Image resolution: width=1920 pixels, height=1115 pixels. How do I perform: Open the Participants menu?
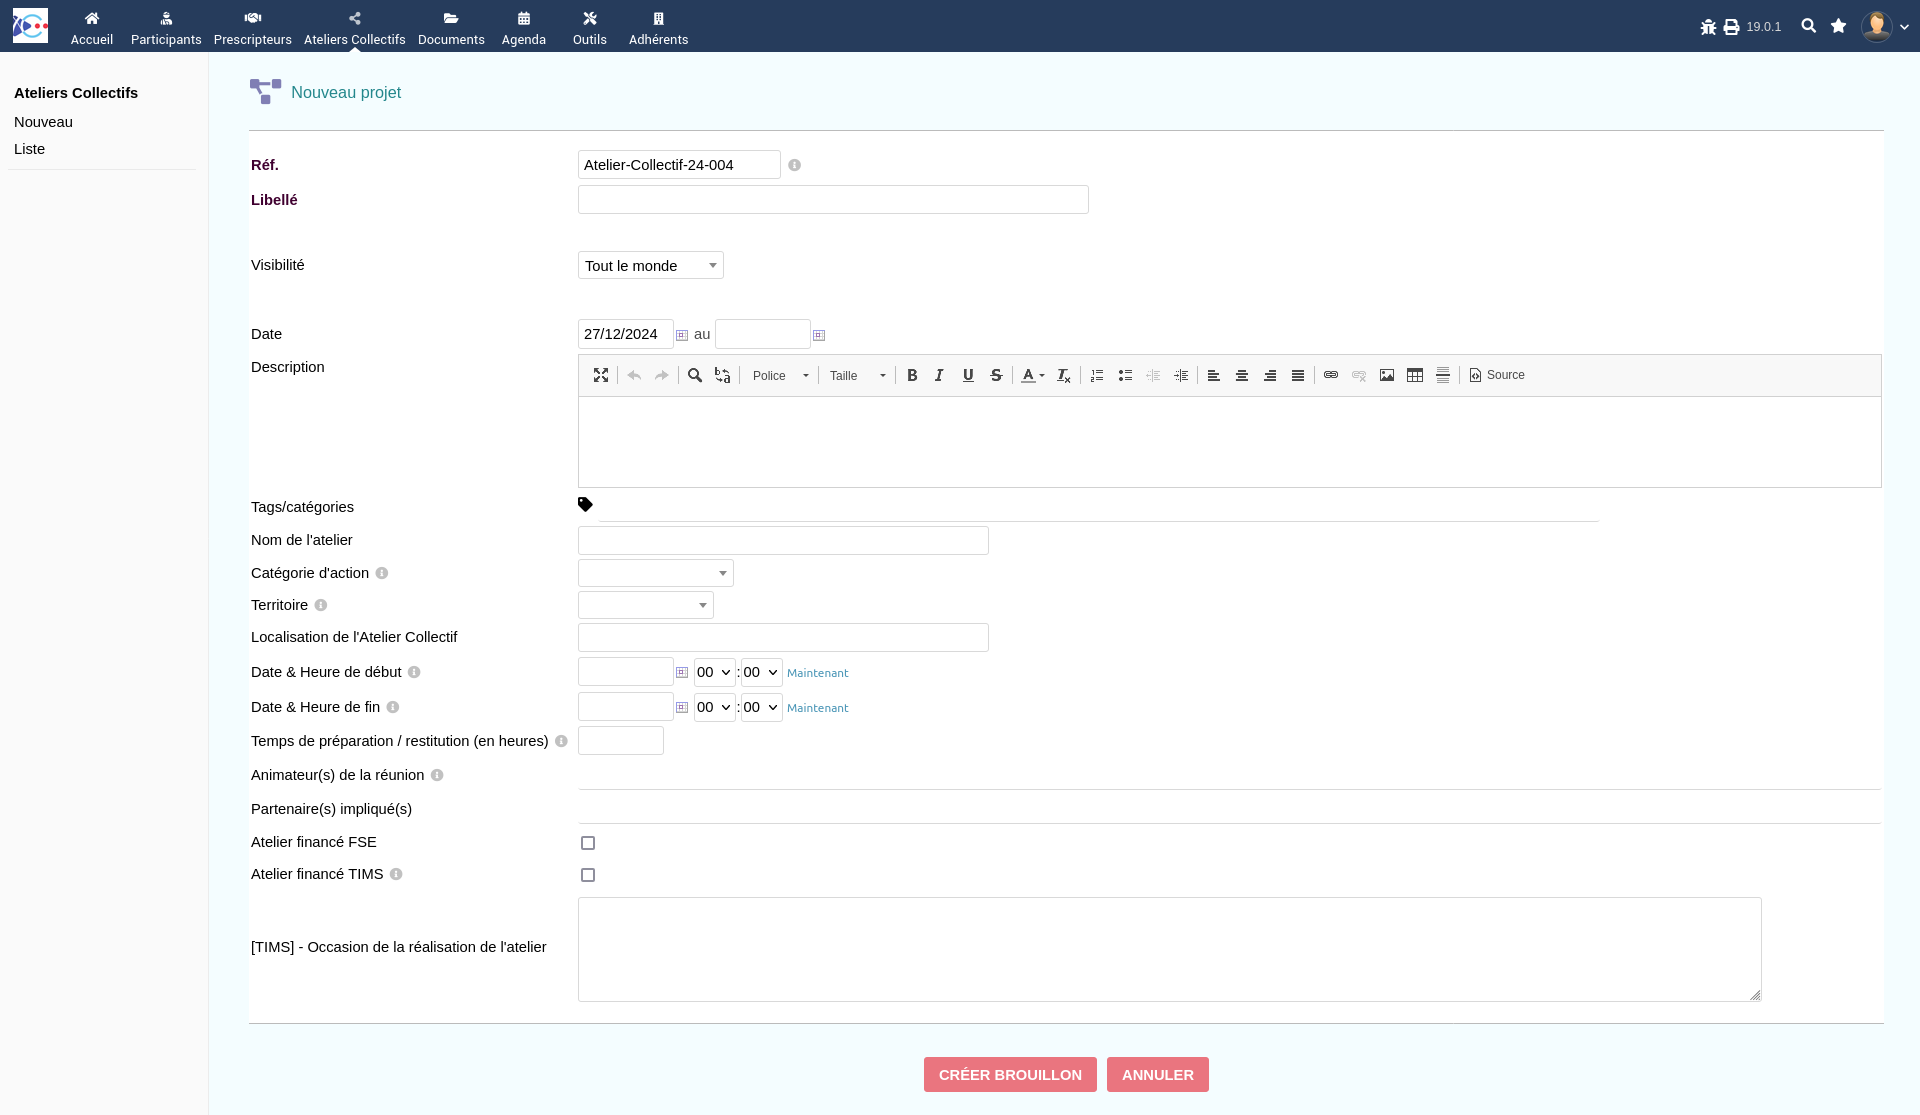coord(166,27)
